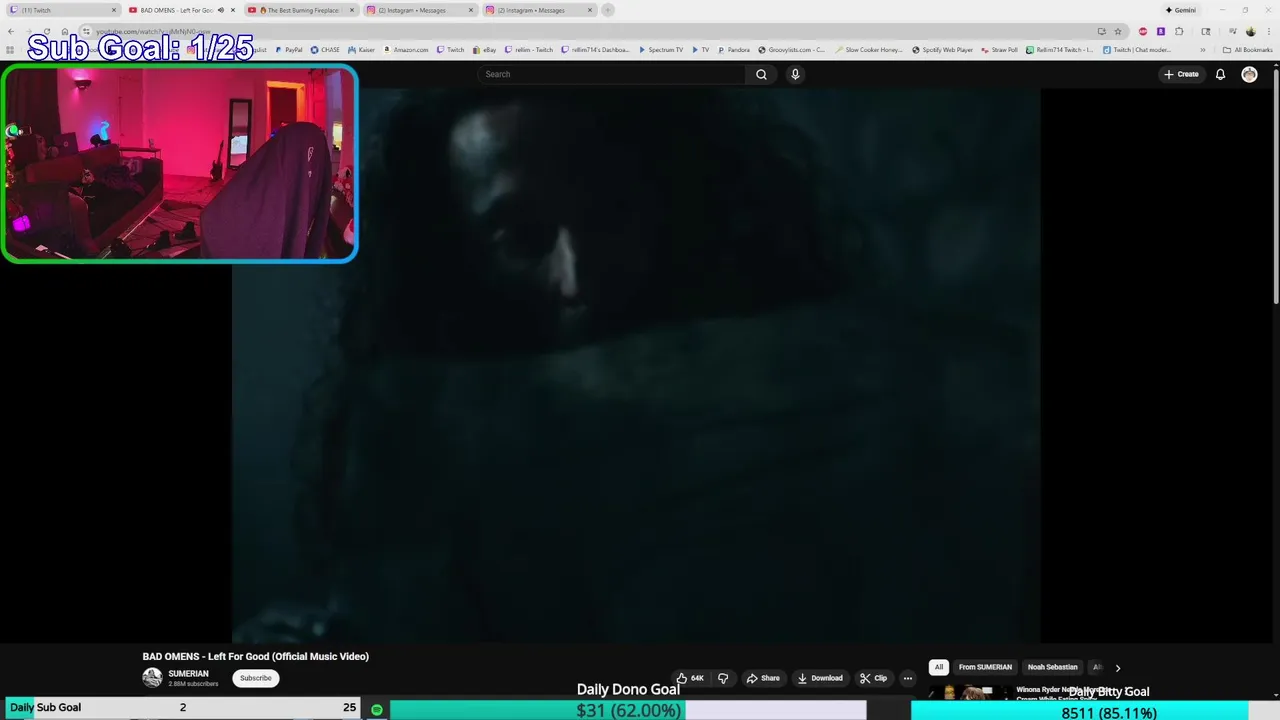Open the Apps grid in bookmarks bar

pos(10,50)
